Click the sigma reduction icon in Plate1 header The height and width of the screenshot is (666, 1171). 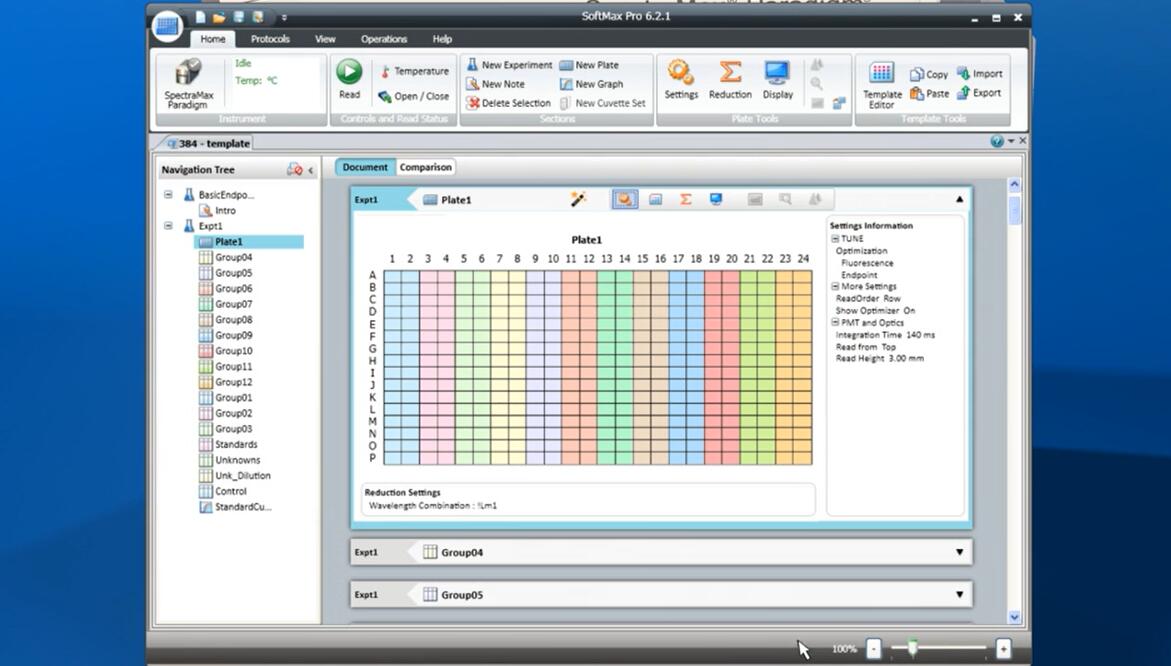pyautogui.click(x=685, y=199)
